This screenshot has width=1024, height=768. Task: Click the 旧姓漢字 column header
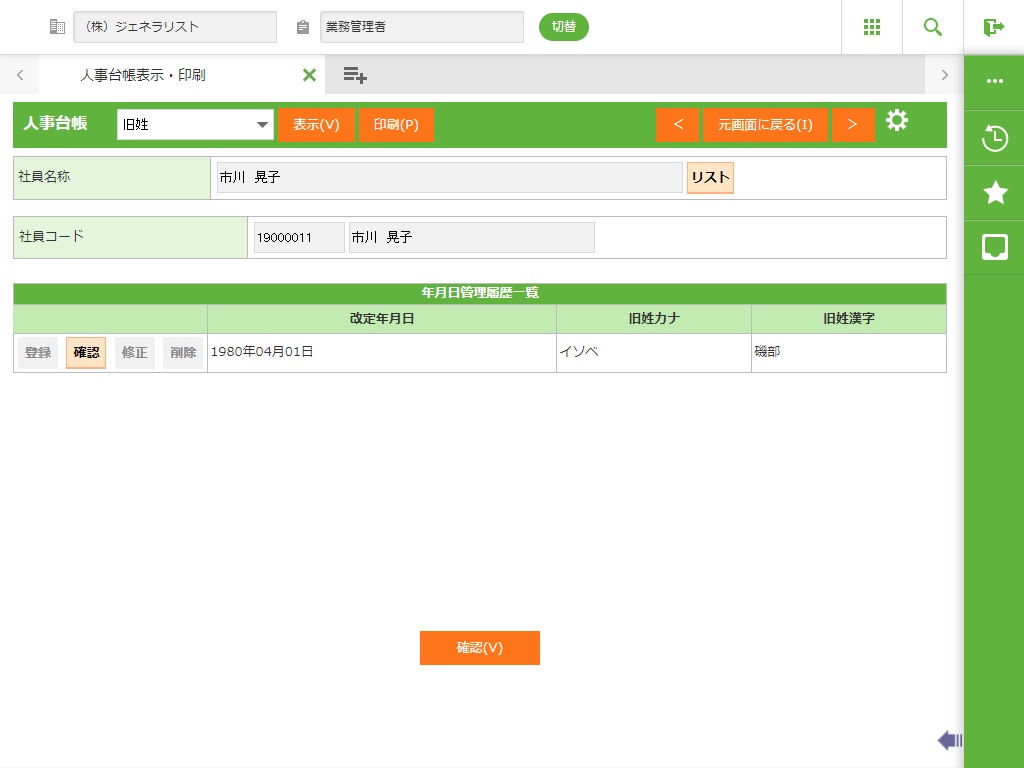coord(849,319)
